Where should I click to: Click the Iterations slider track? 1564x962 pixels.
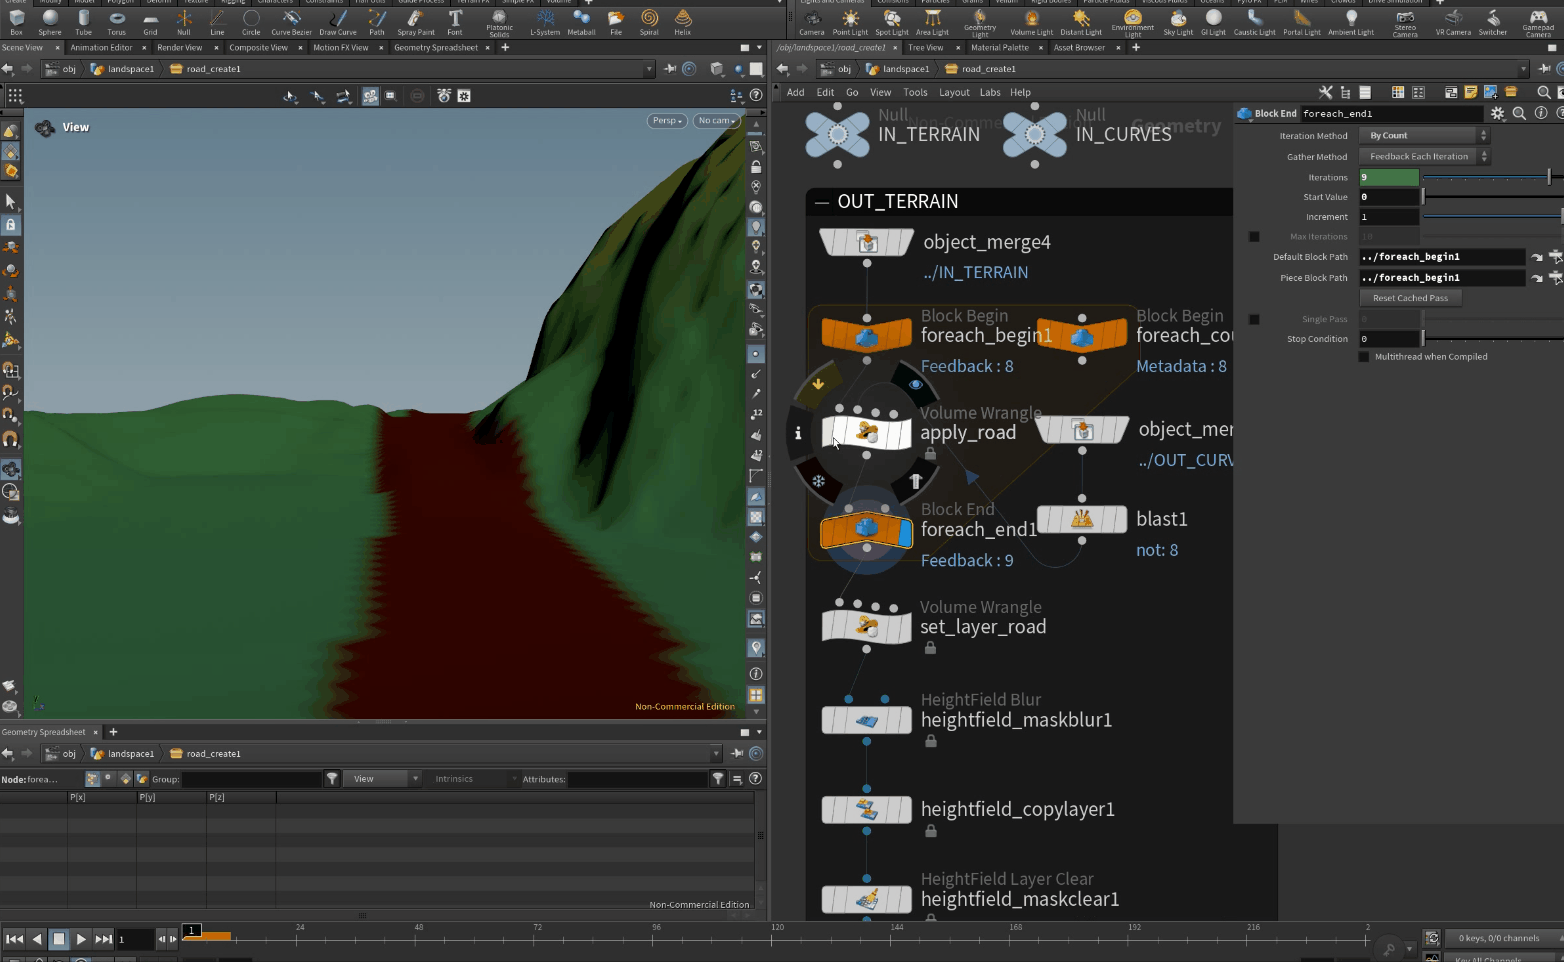coord(1485,178)
